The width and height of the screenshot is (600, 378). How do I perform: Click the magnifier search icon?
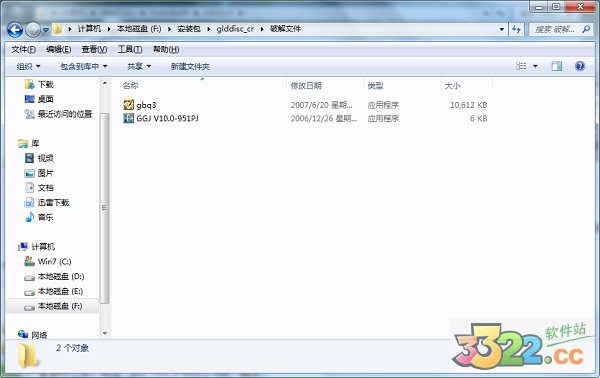586,29
